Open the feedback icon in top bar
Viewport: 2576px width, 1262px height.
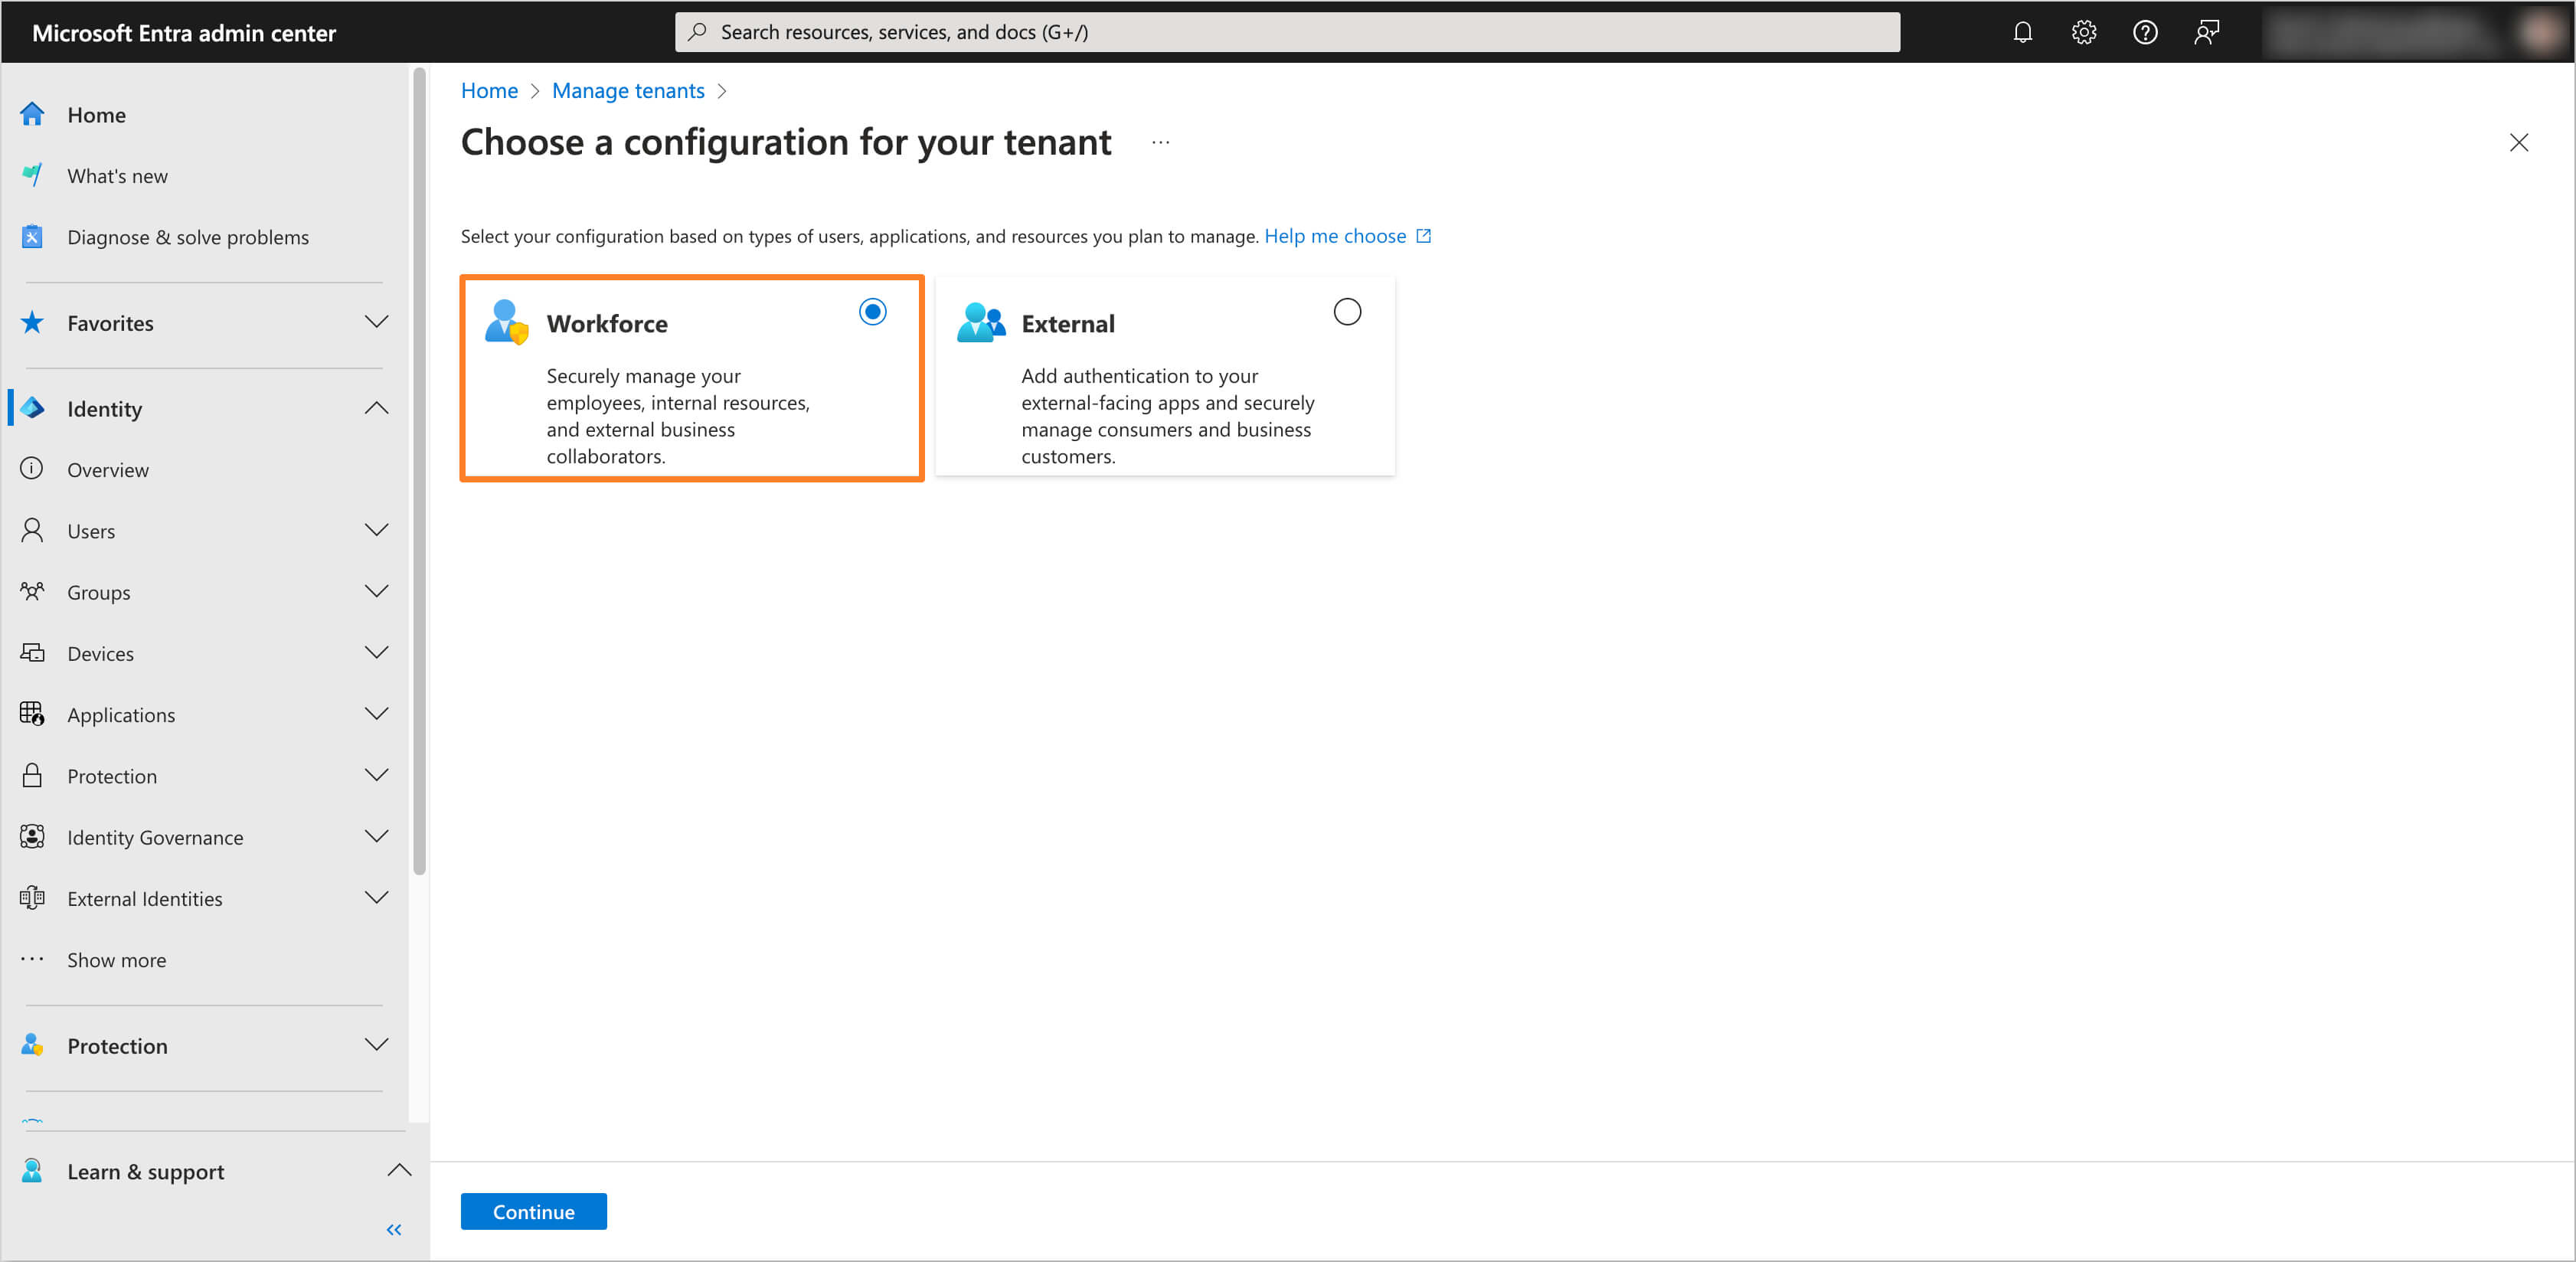pyautogui.click(x=2207, y=31)
